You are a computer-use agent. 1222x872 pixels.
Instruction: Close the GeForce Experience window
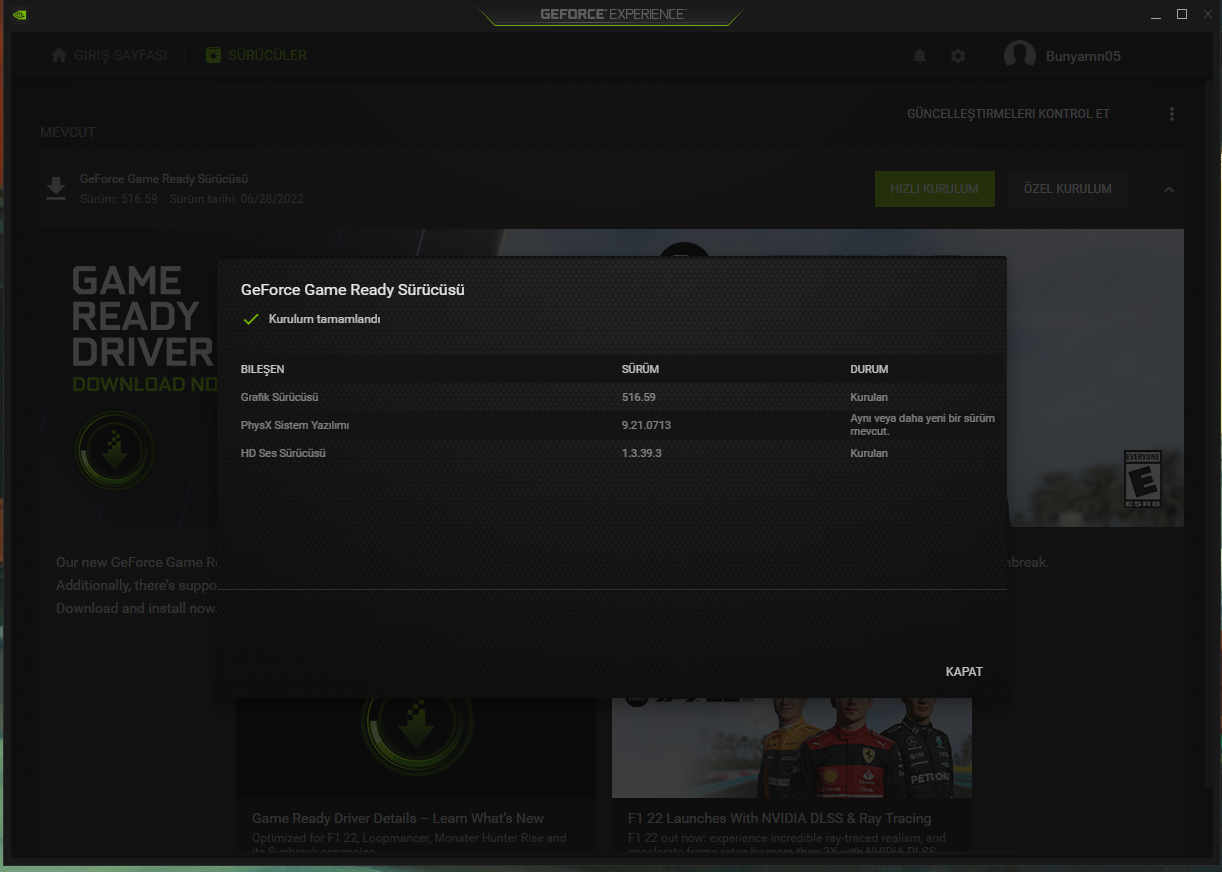[1207, 14]
